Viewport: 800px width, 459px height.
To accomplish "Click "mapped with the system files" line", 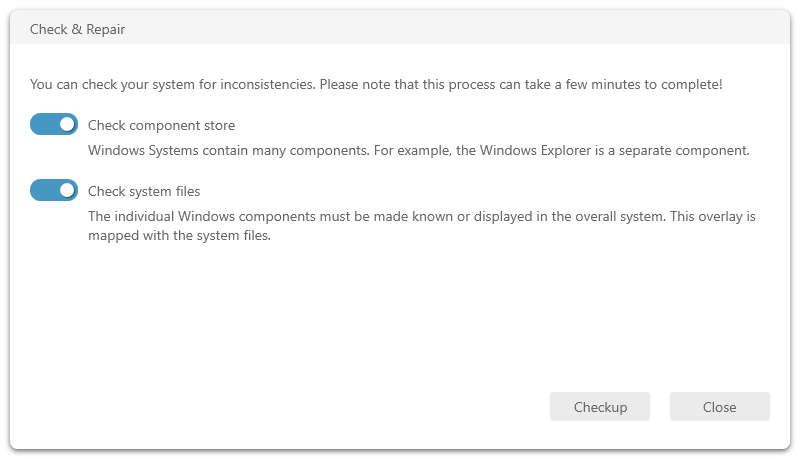I will point(180,236).
